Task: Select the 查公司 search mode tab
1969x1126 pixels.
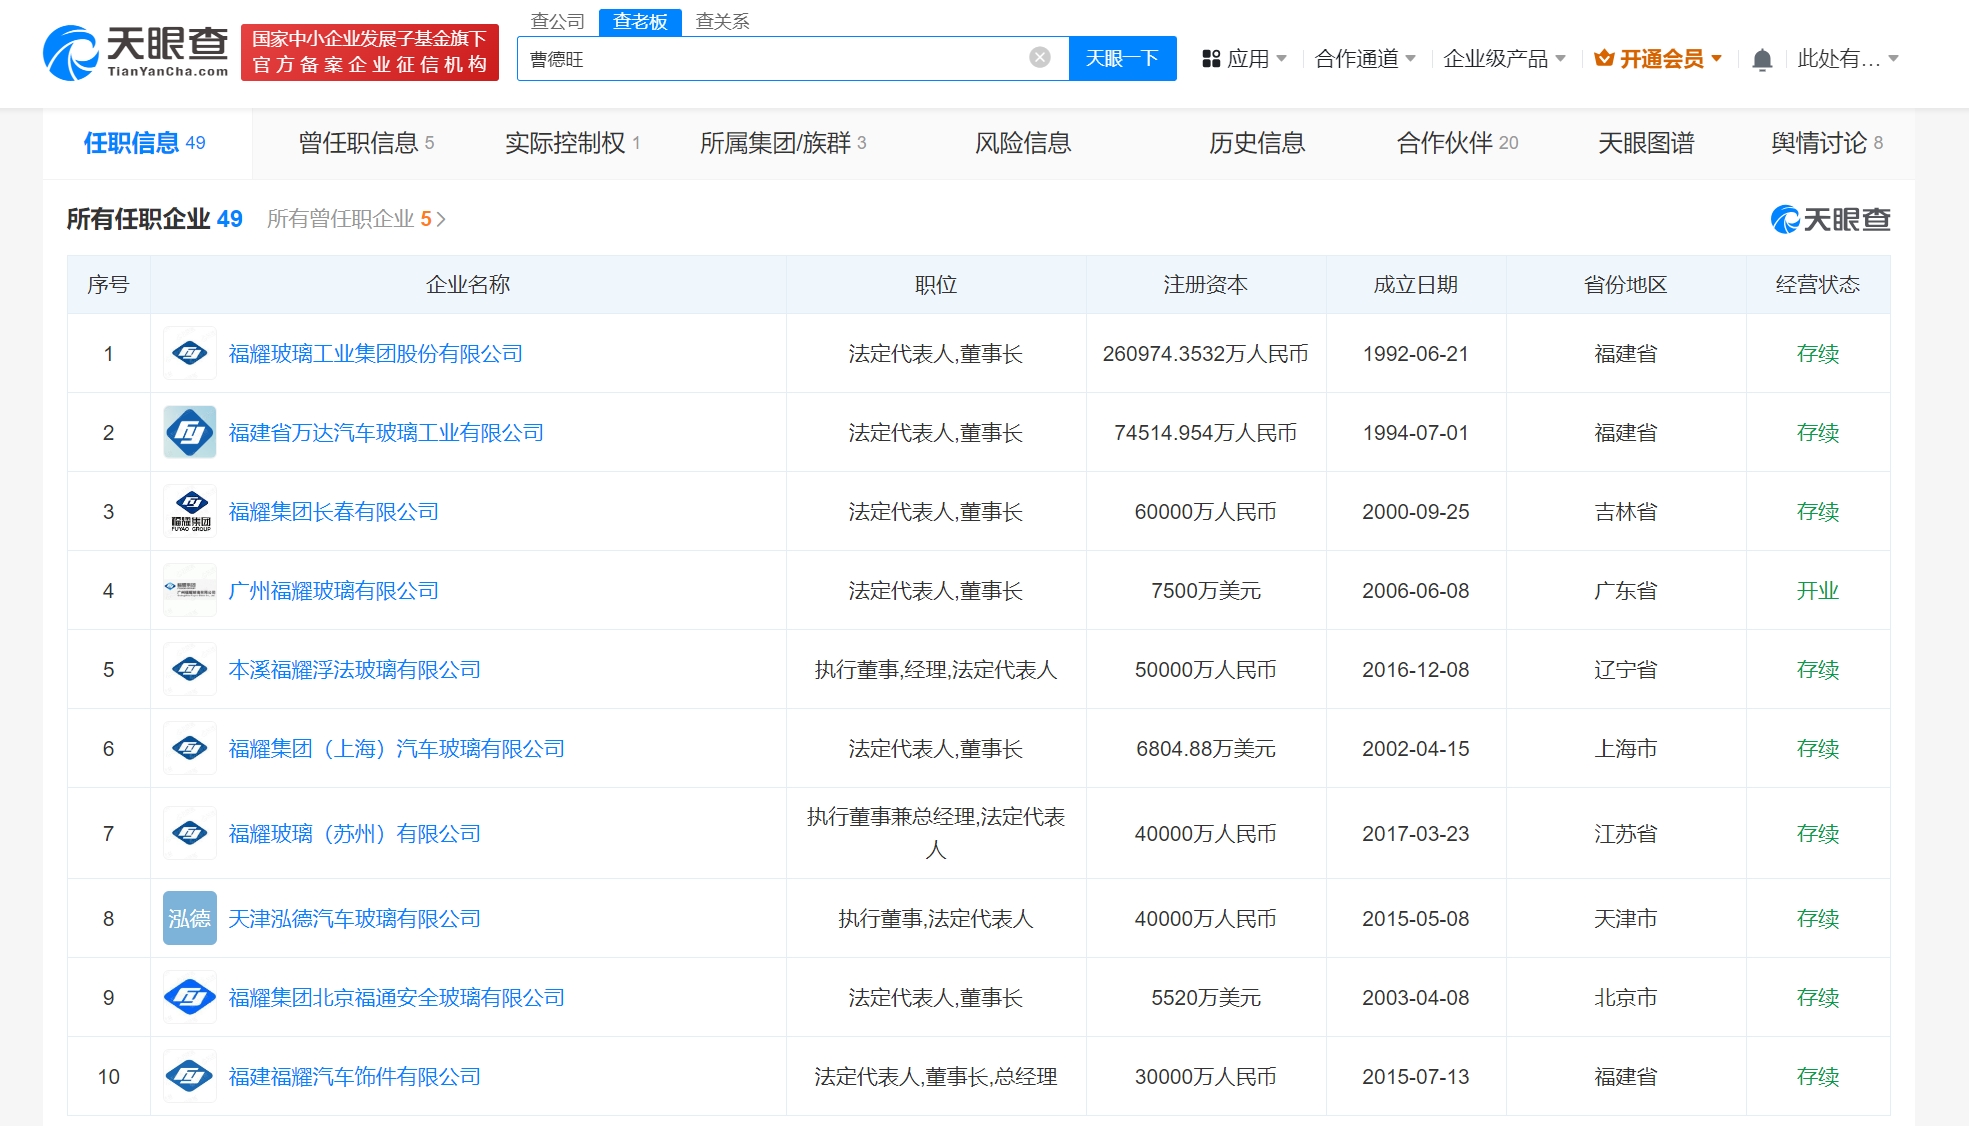Action: click(x=557, y=21)
